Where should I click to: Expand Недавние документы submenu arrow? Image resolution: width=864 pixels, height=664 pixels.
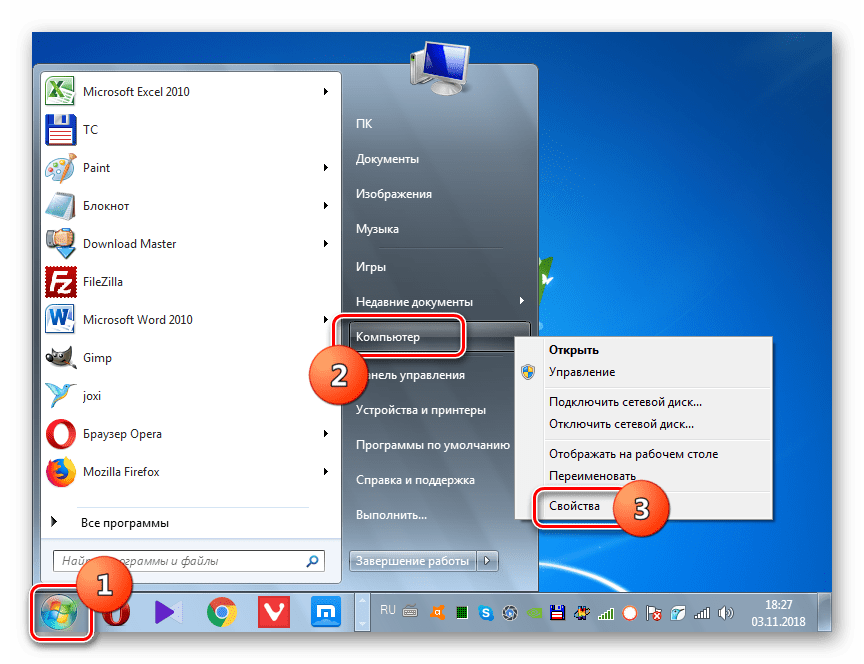tap(521, 301)
